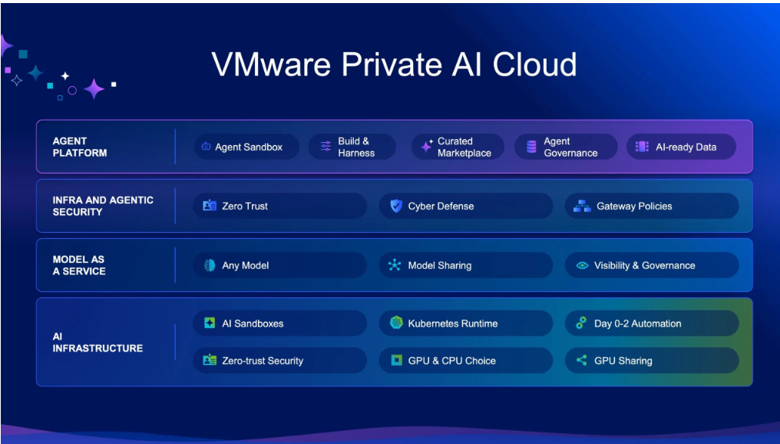Viewport: 780px width, 444px height.
Task: Click the Agent Sandbox robot icon
Action: pos(206,147)
